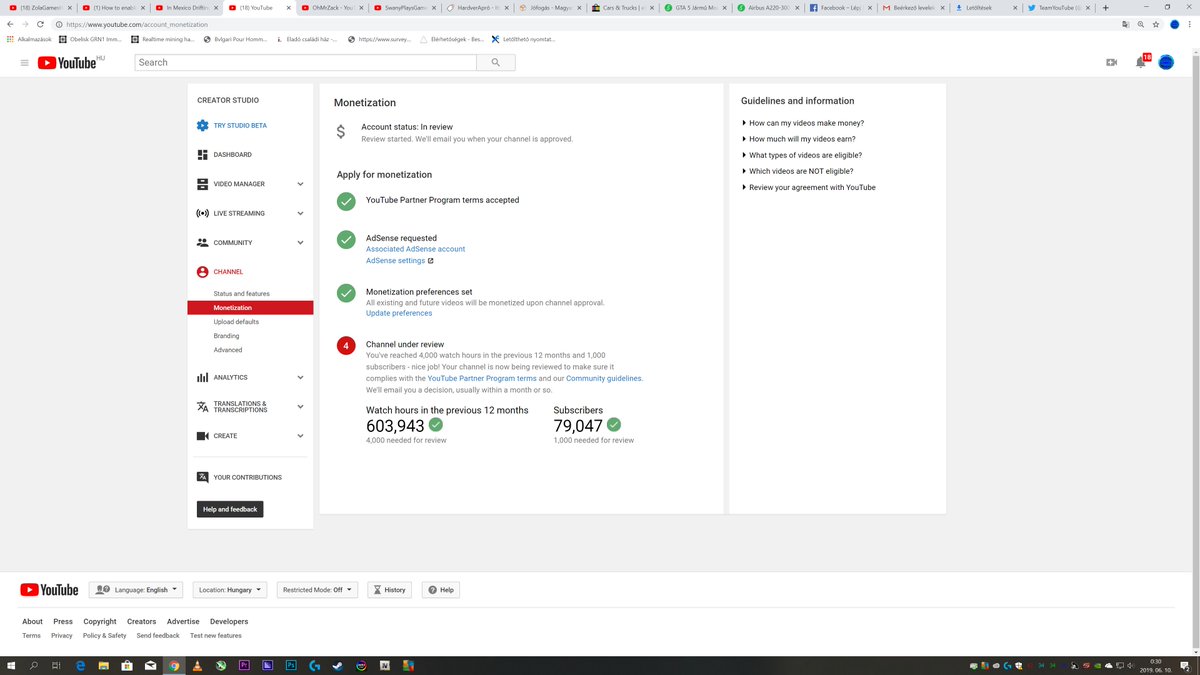Open Photoshop from the taskbar
The width and height of the screenshot is (1200, 675).
click(291, 665)
